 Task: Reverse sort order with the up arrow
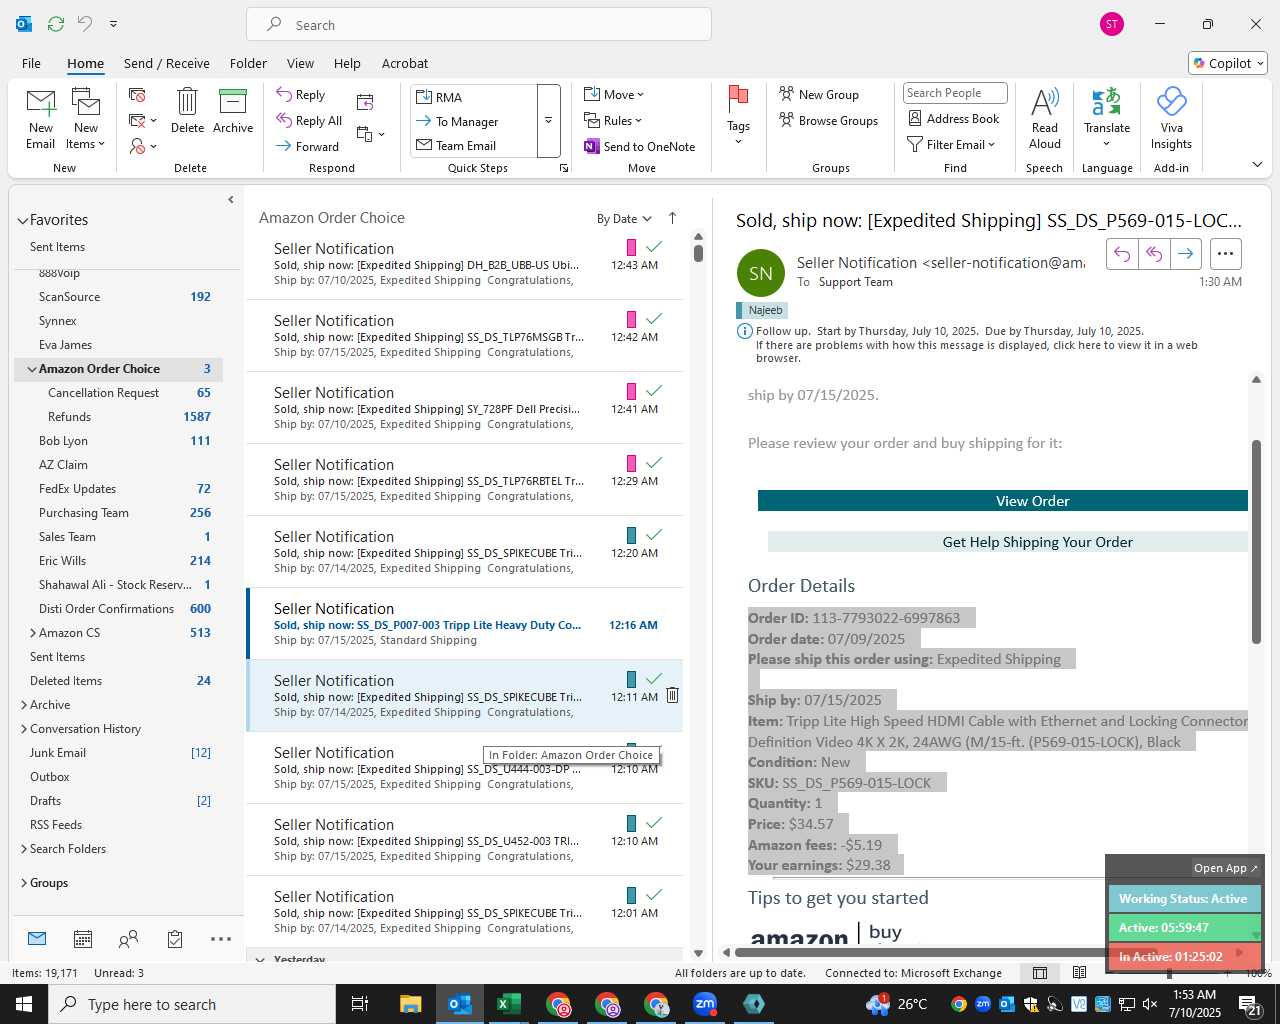pyautogui.click(x=672, y=218)
